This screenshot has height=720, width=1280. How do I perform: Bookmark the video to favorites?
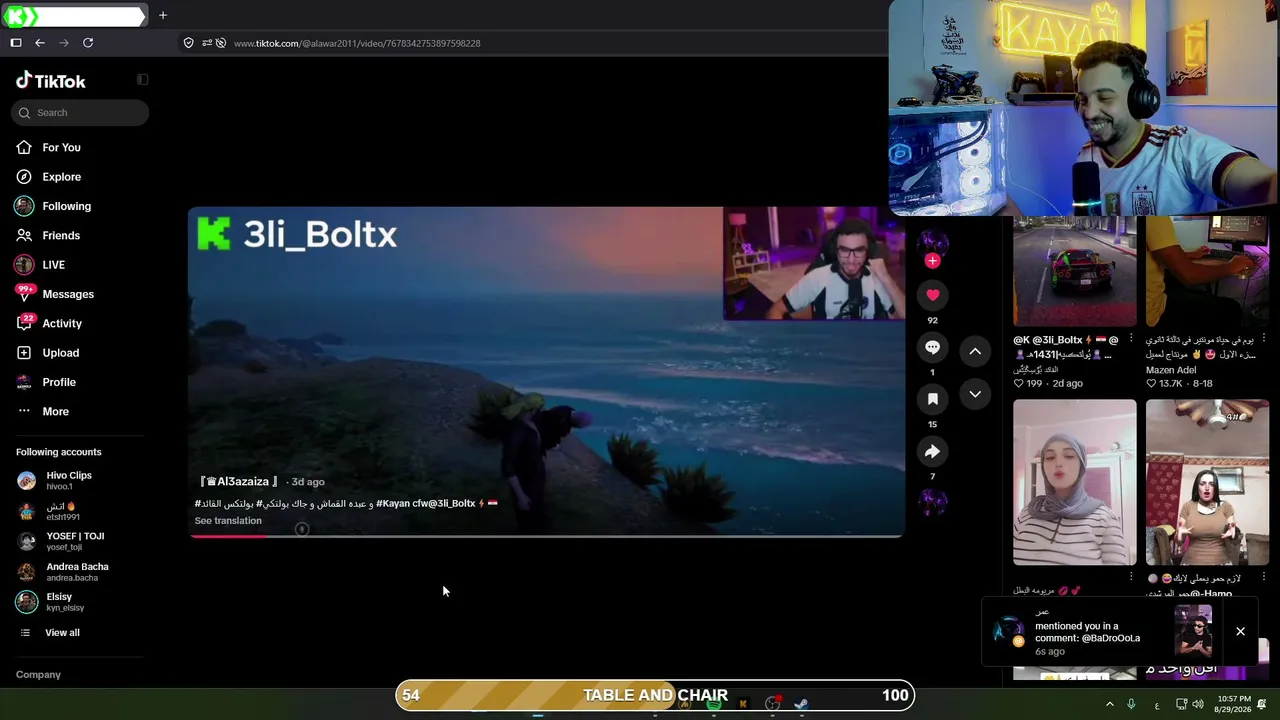[x=932, y=399]
